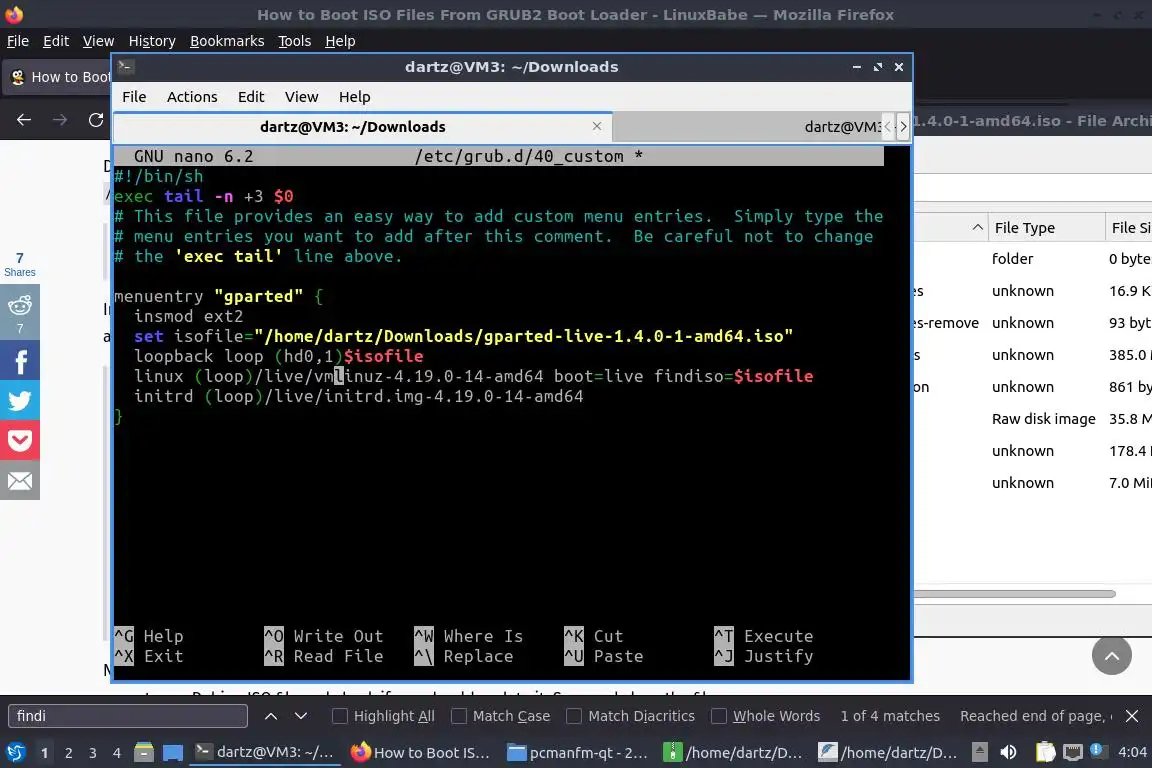This screenshot has width=1152, height=768.
Task: Focus the find bar field containing 'findi'
Action: [128, 716]
